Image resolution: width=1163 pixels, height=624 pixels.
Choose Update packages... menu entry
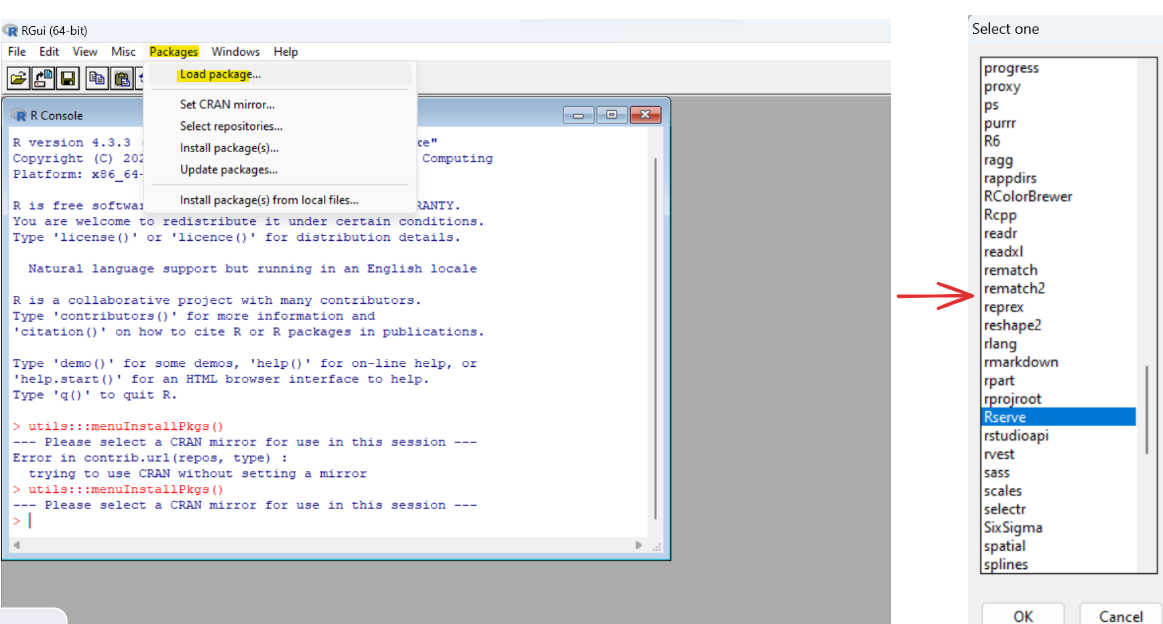280,170
